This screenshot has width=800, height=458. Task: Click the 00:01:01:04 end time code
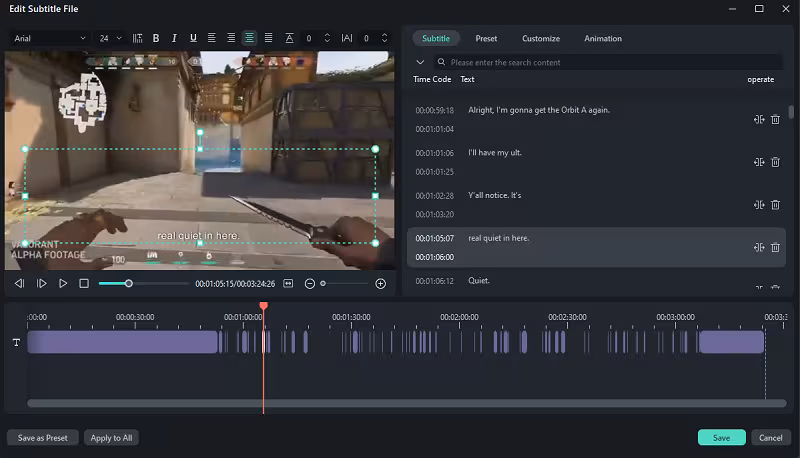[434, 129]
